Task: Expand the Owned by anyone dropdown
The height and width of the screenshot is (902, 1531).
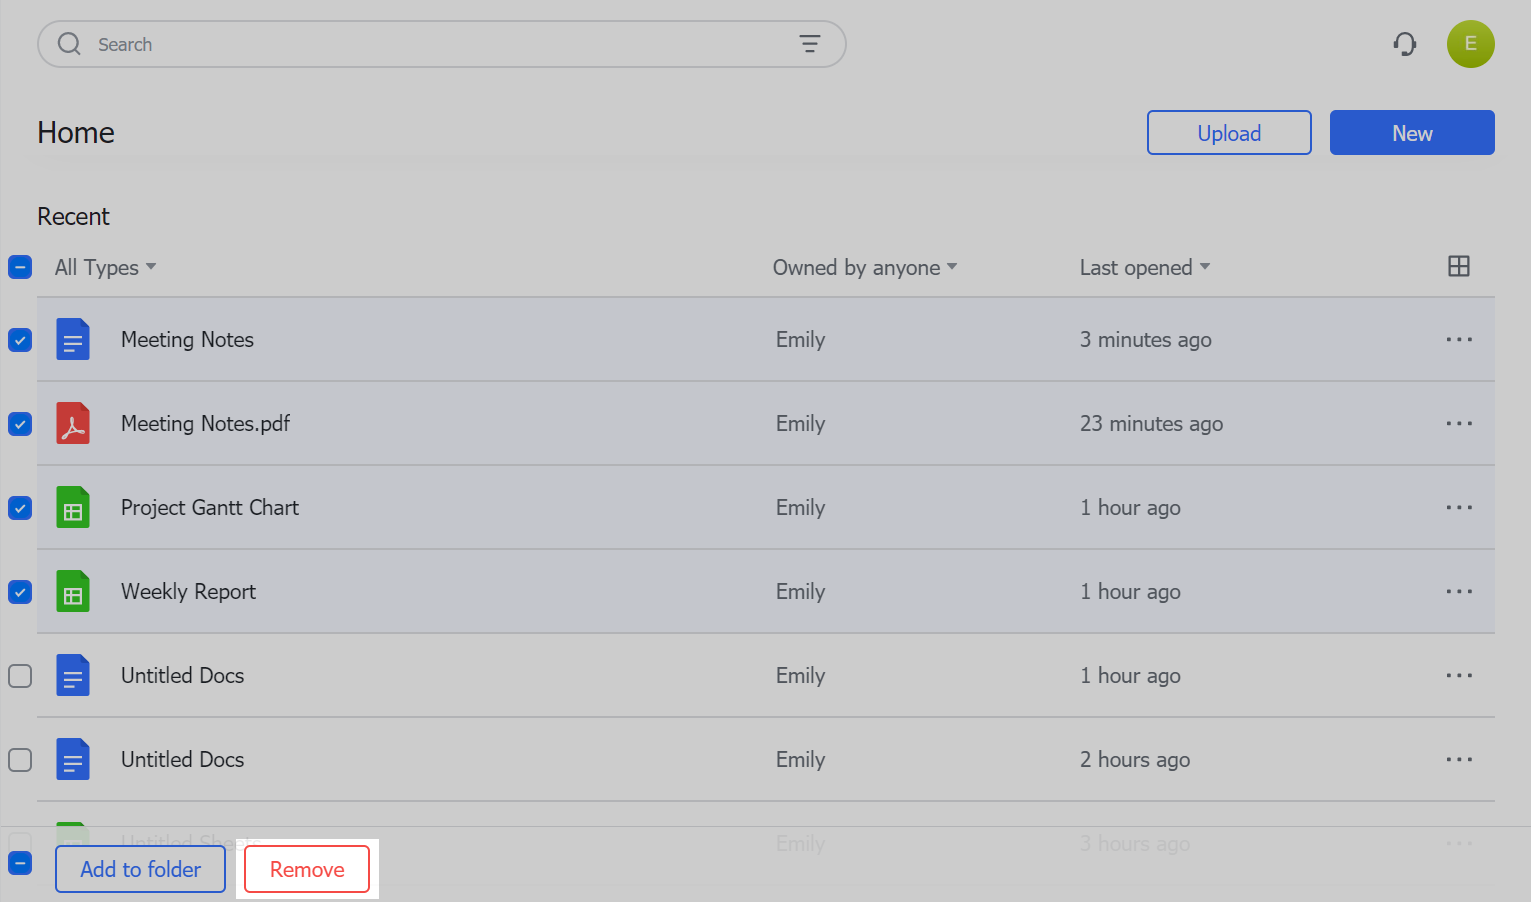Action: (x=865, y=267)
